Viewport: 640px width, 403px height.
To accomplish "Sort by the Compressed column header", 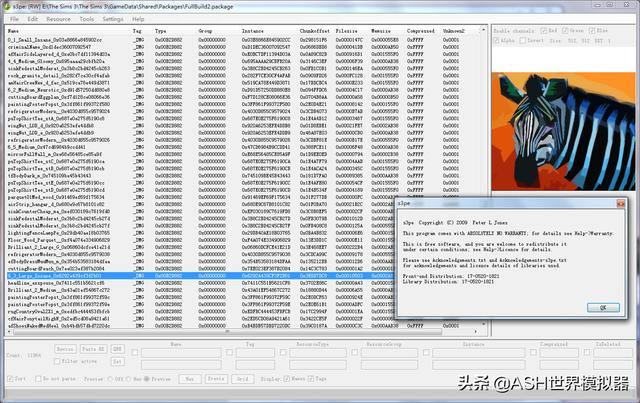I will pyautogui.click(x=423, y=31).
